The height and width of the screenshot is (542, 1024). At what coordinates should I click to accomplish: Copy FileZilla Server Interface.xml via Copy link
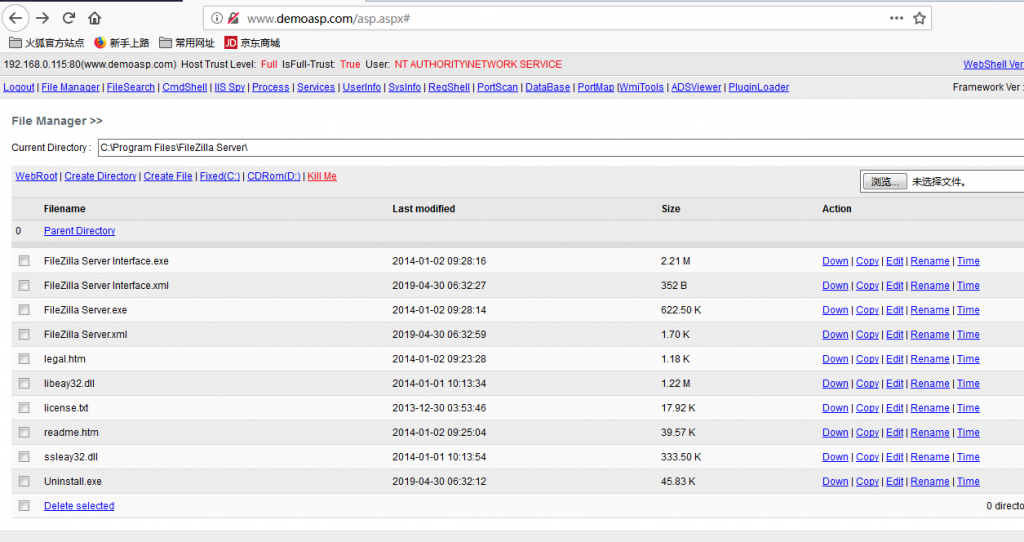tap(867, 285)
